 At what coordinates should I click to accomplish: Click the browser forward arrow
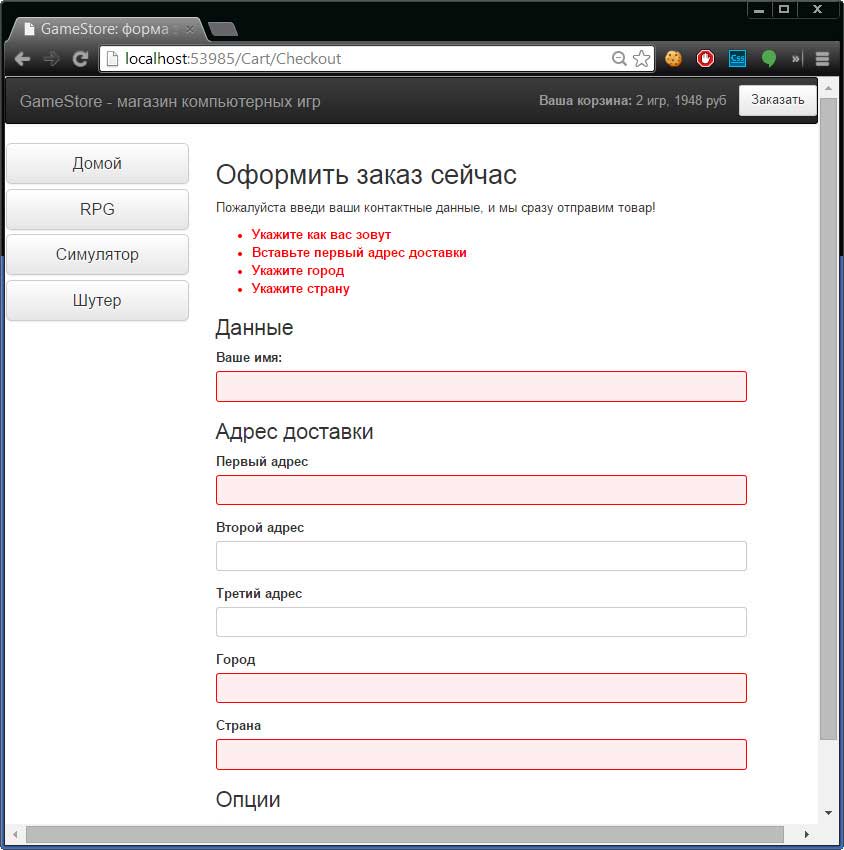click(51, 59)
